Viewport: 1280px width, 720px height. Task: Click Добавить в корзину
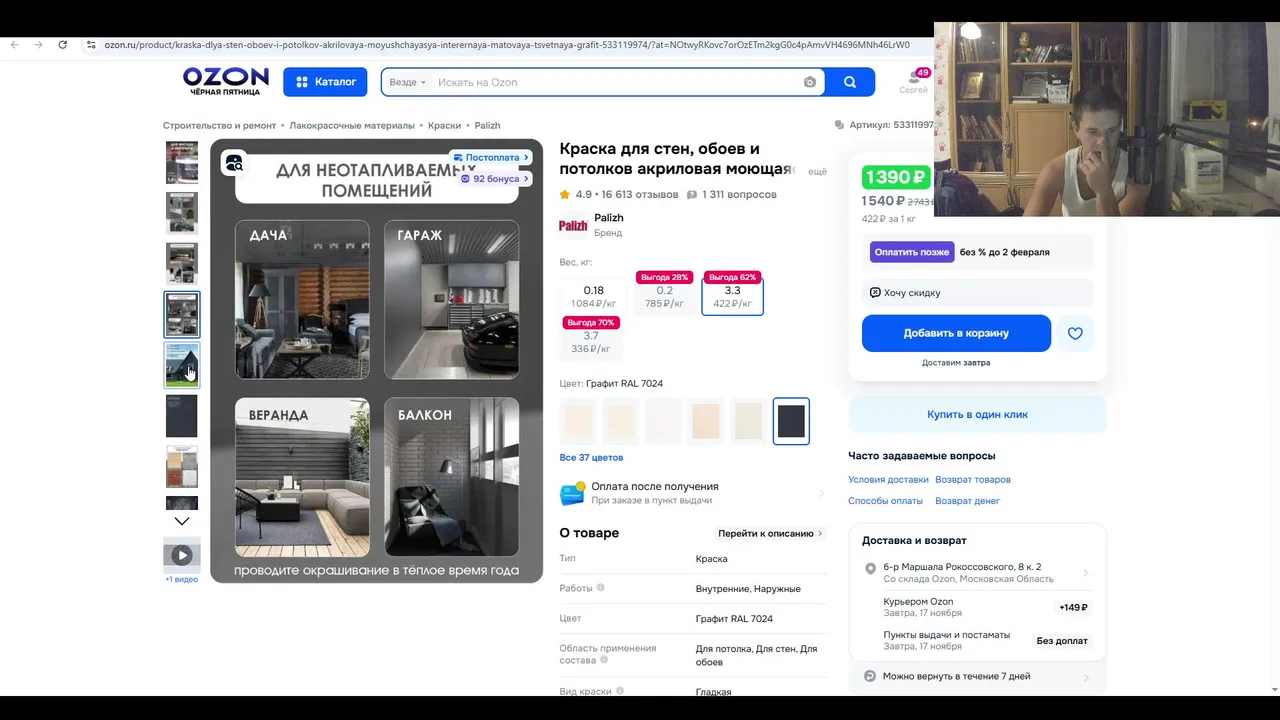(x=956, y=333)
